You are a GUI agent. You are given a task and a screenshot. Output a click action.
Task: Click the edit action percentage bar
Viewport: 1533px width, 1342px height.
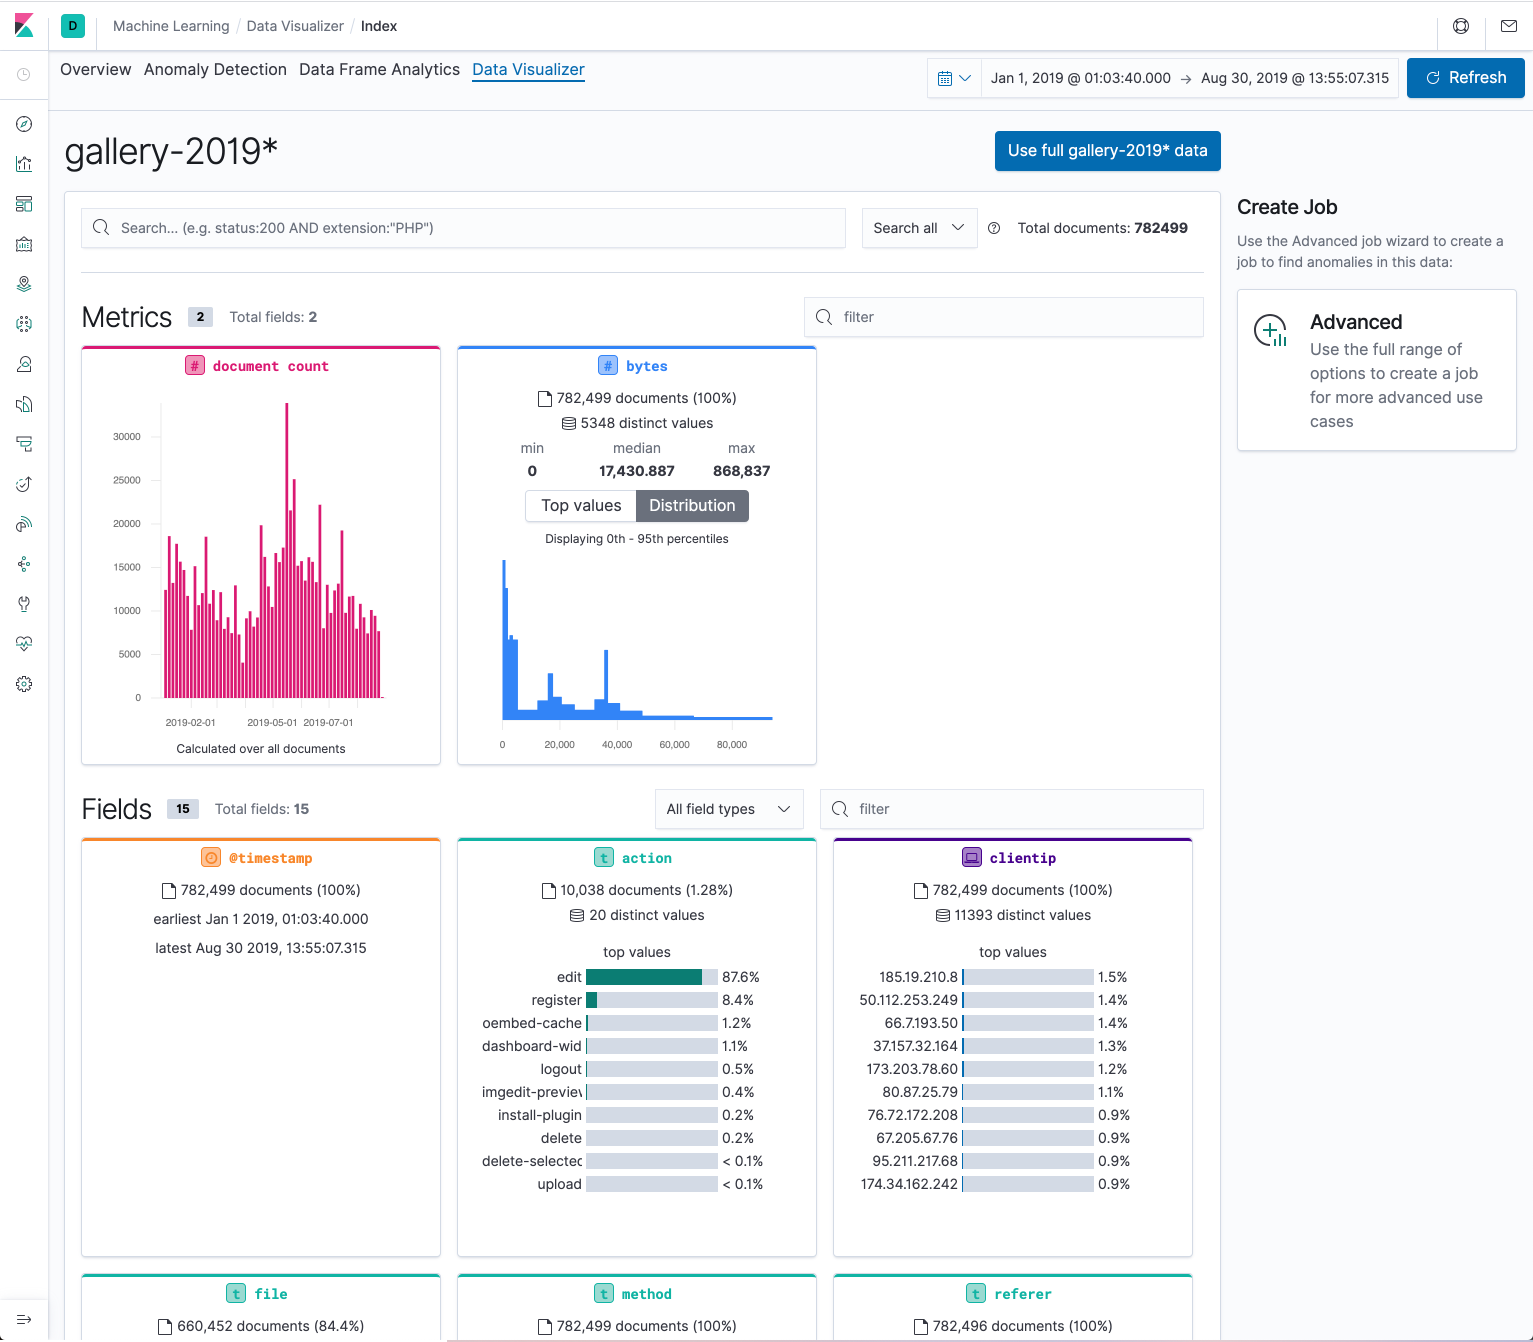(652, 977)
